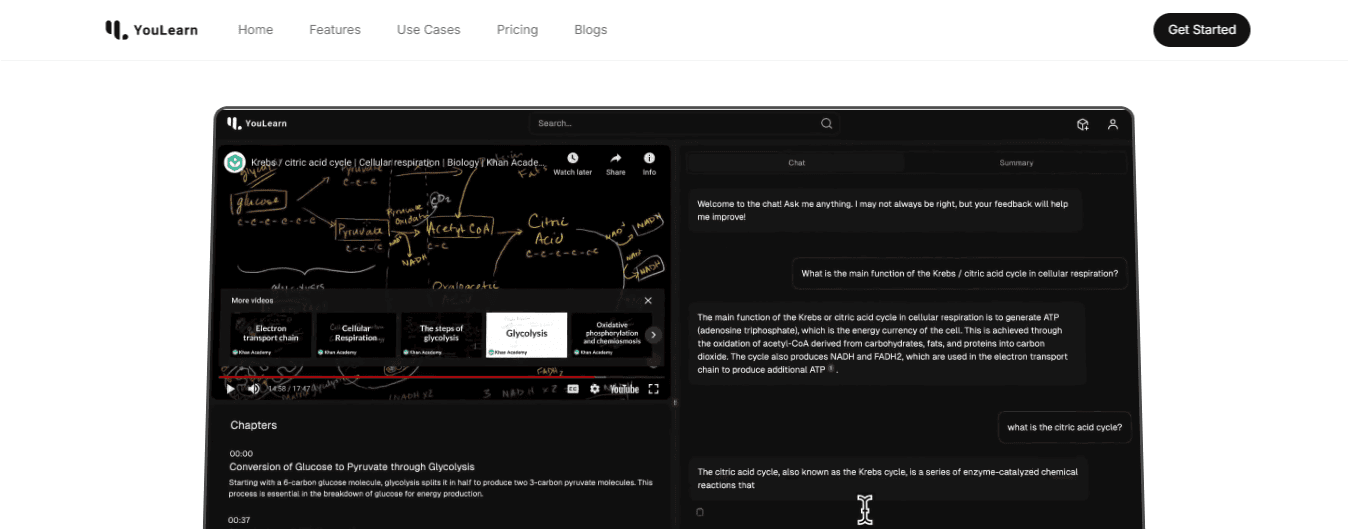Switch to the Summary tab

coord(1016,162)
